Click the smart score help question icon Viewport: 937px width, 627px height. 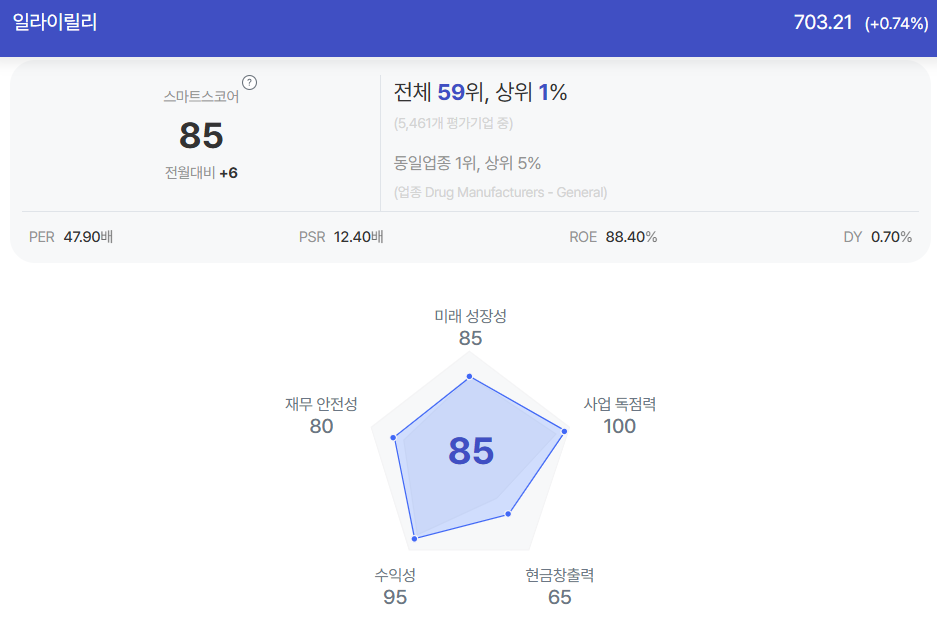coord(249,82)
